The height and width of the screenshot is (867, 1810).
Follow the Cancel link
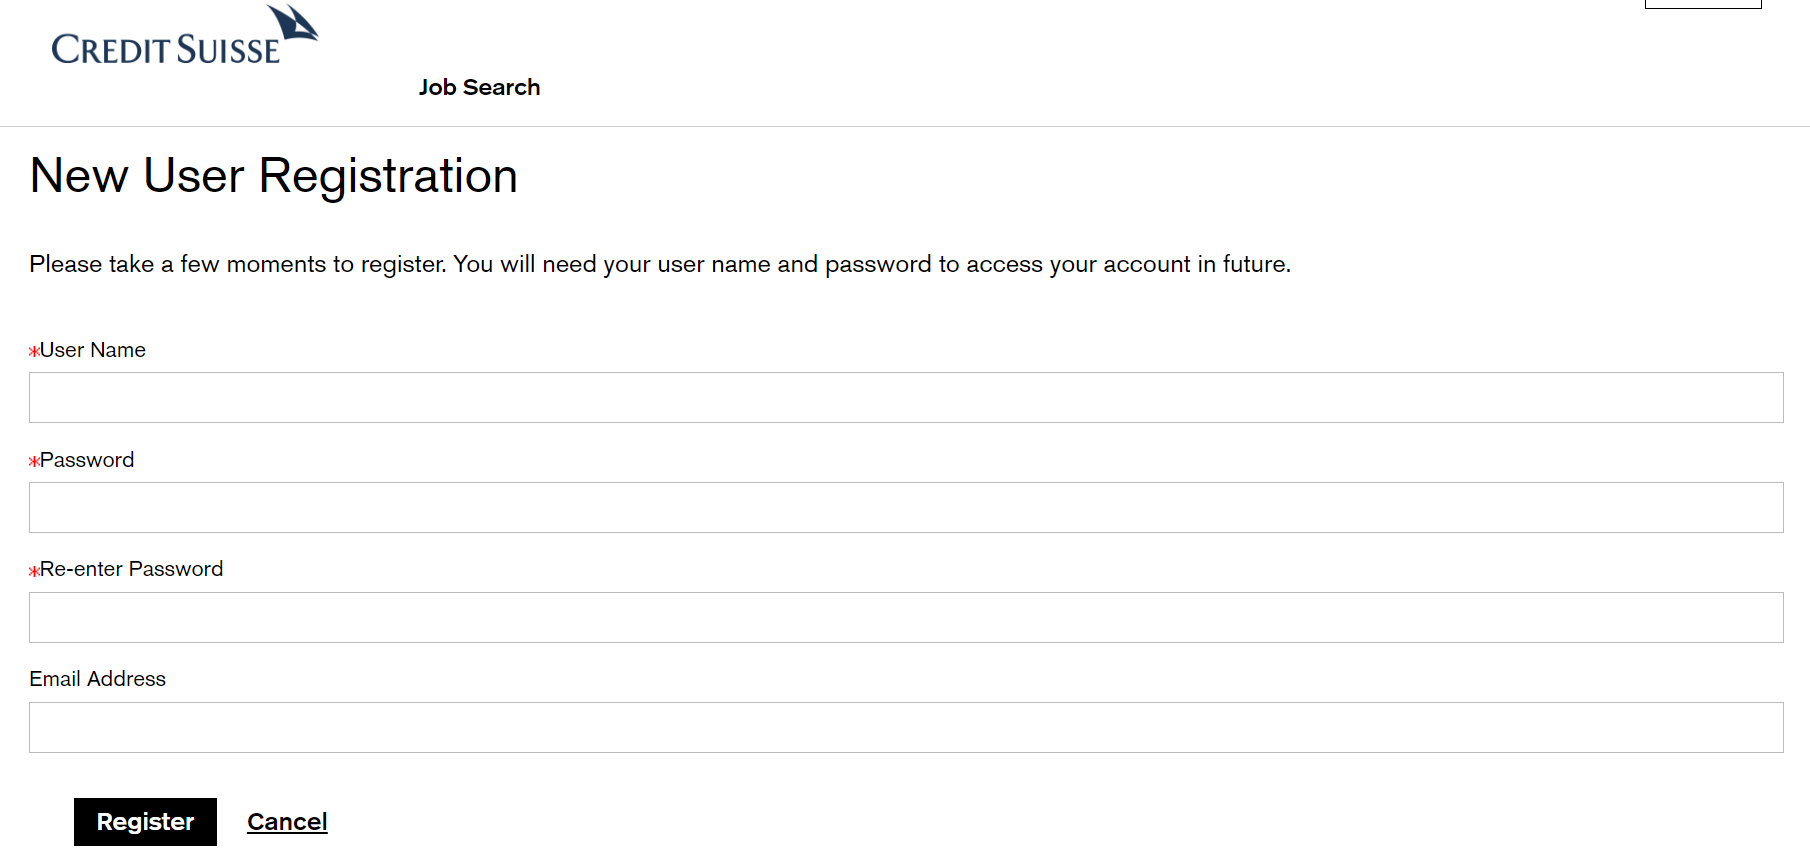(287, 822)
